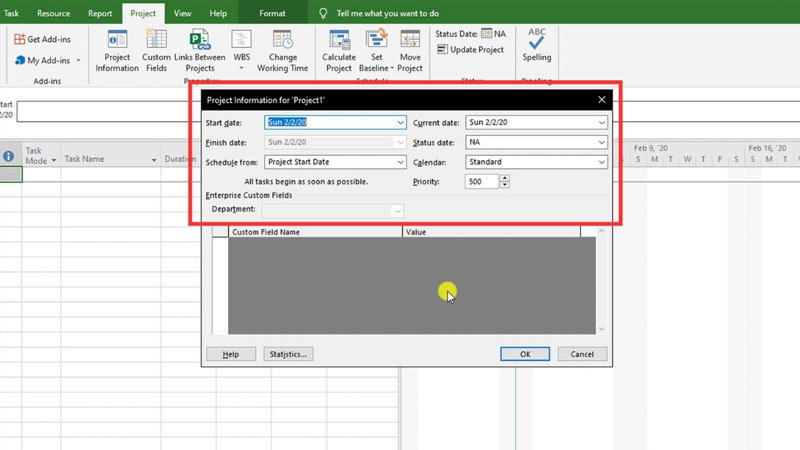Click the Calculate Project icon
The image size is (800, 450).
click(x=339, y=41)
